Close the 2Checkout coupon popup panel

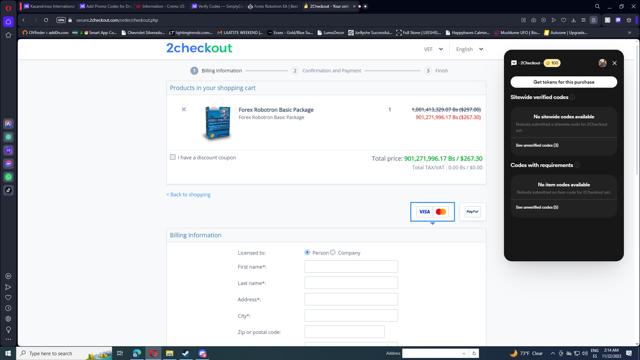(614, 63)
